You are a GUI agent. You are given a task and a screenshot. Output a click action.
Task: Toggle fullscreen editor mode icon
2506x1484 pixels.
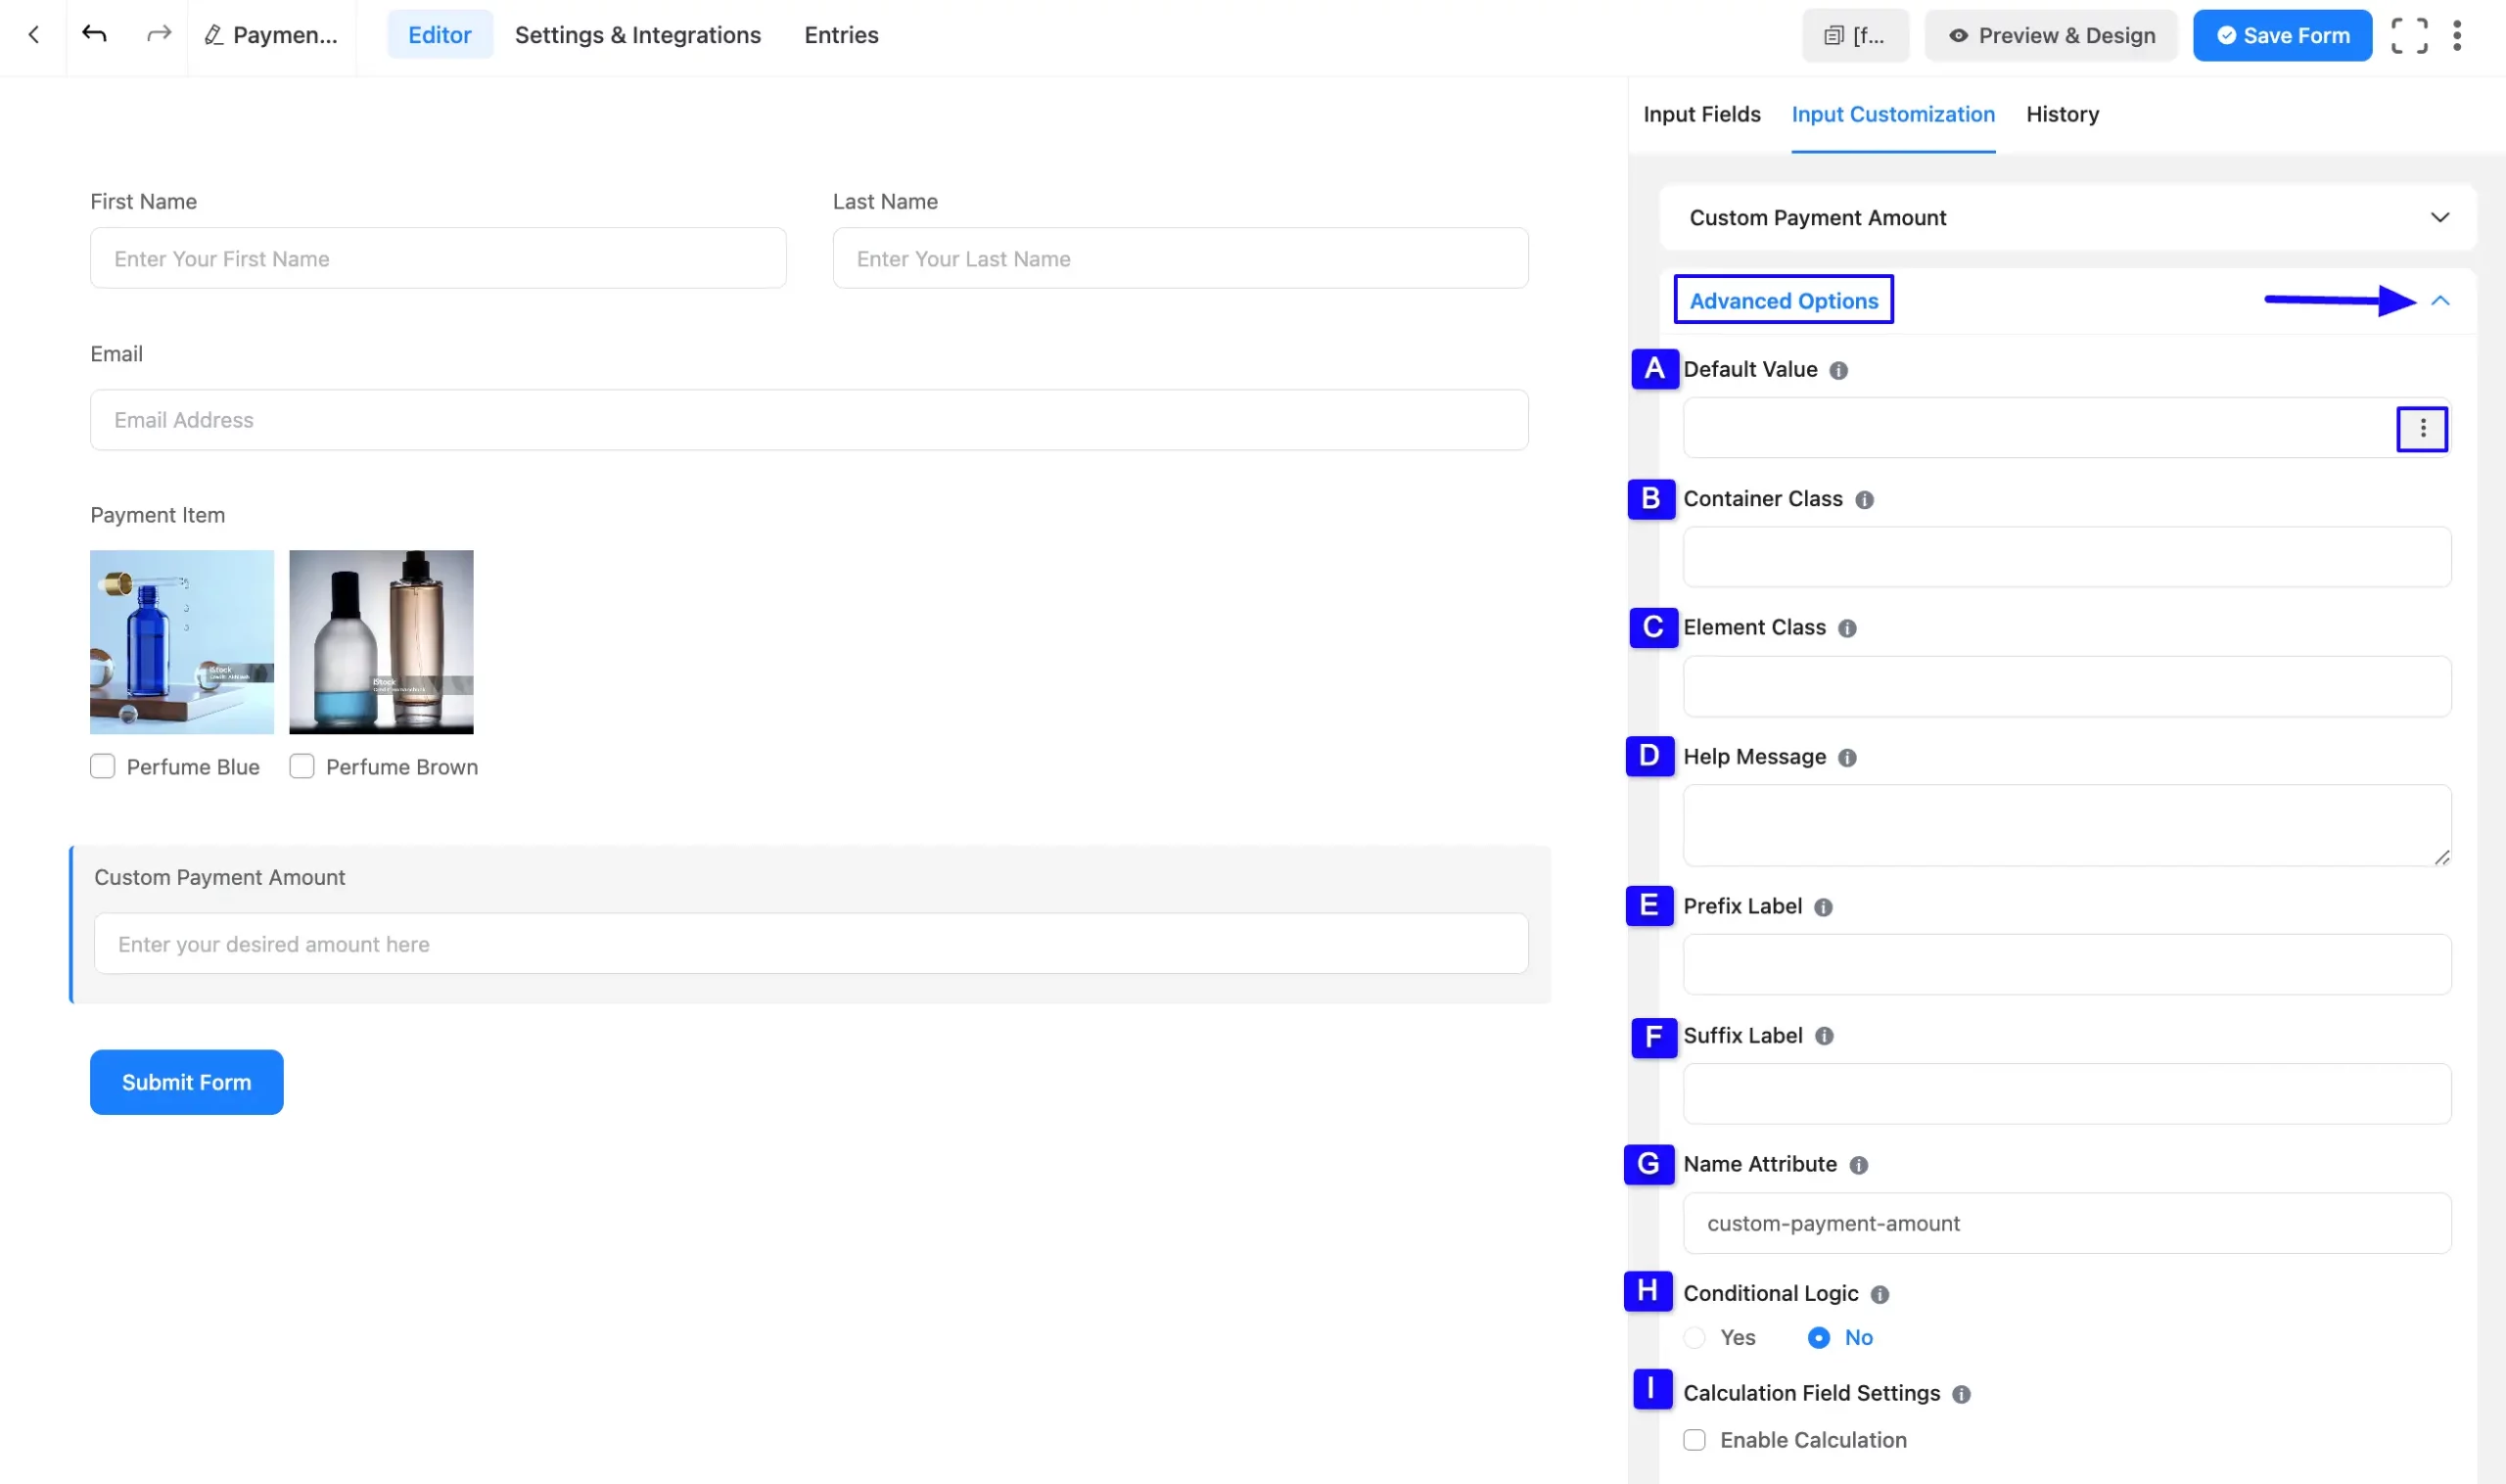pos(2408,35)
